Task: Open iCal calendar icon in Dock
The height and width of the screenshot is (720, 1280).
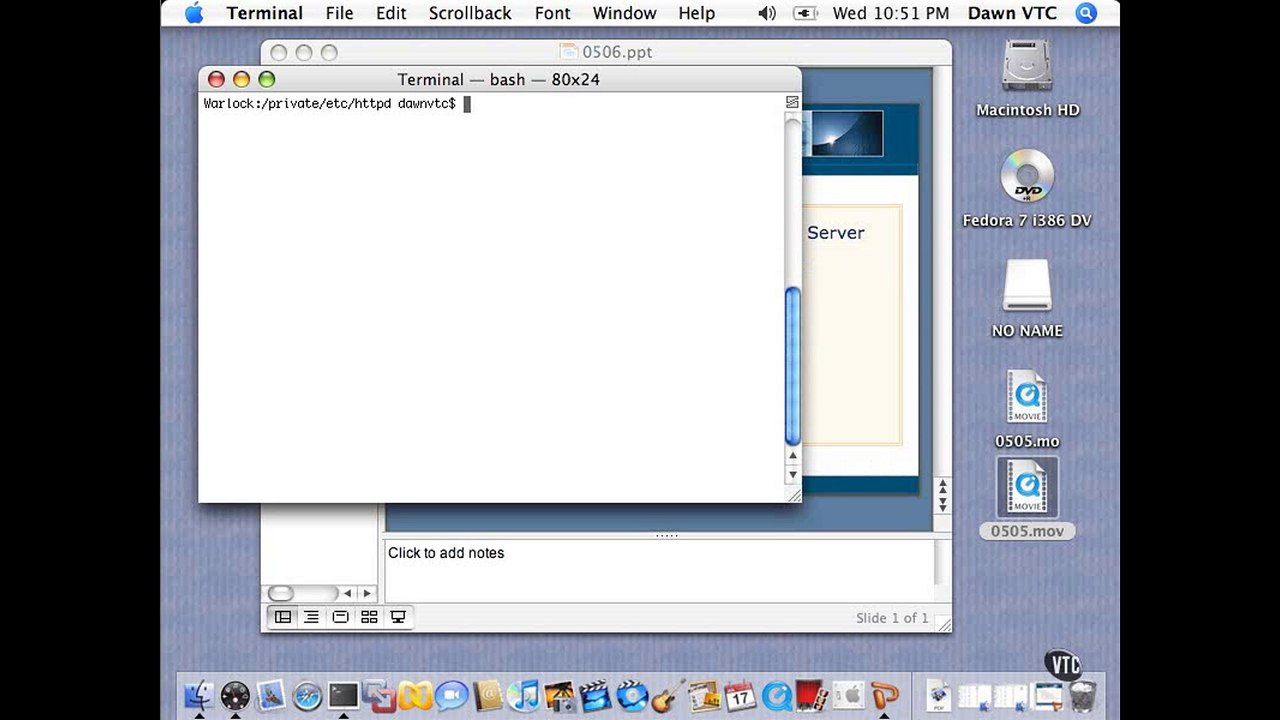Action: [740, 695]
